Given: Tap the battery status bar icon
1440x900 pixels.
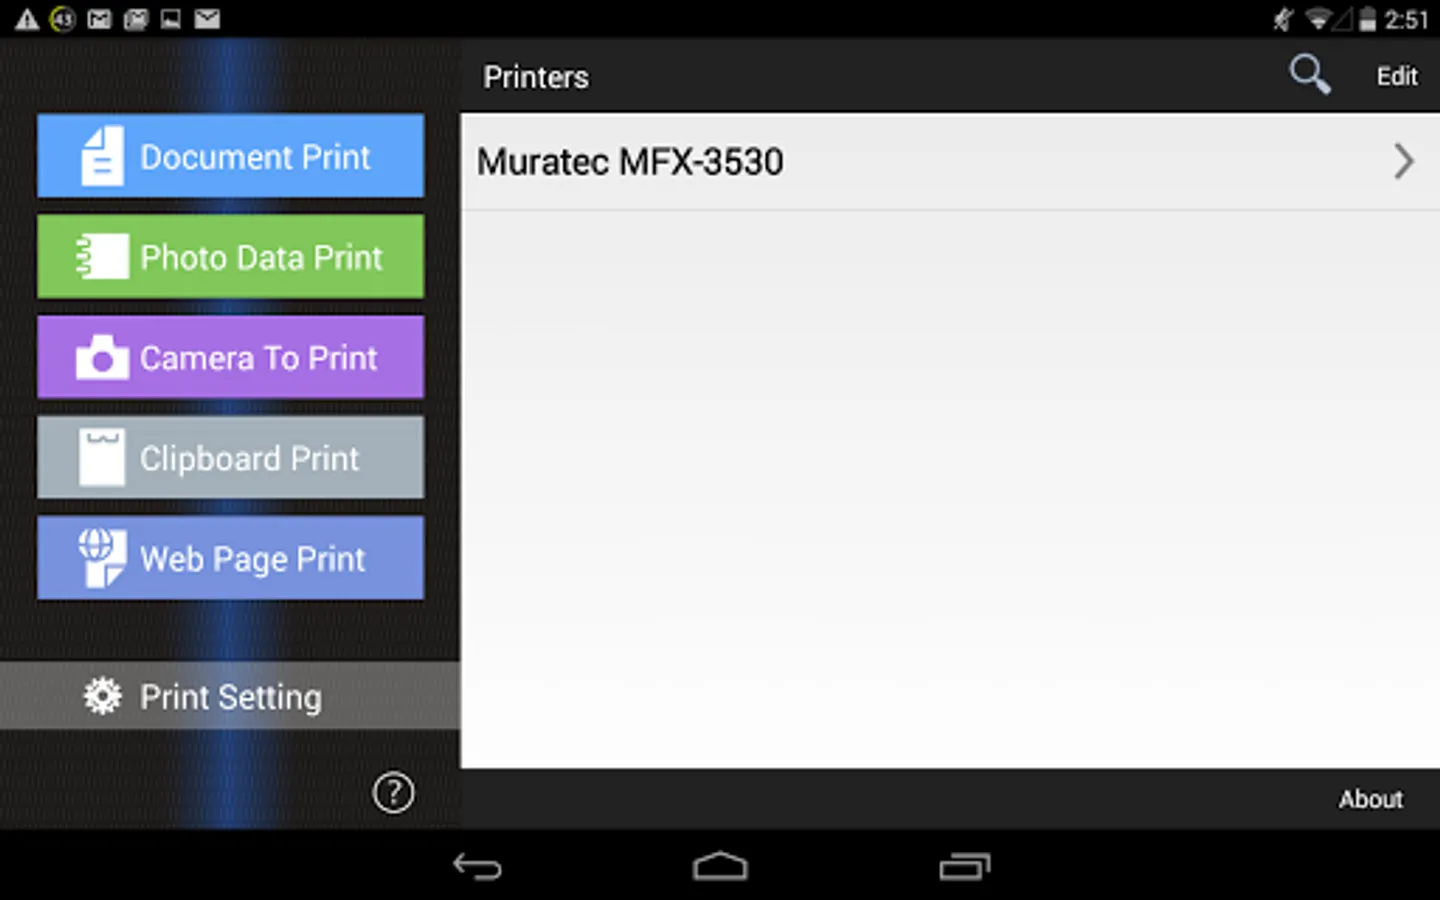Looking at the screenshot, I should [1367, 19].
